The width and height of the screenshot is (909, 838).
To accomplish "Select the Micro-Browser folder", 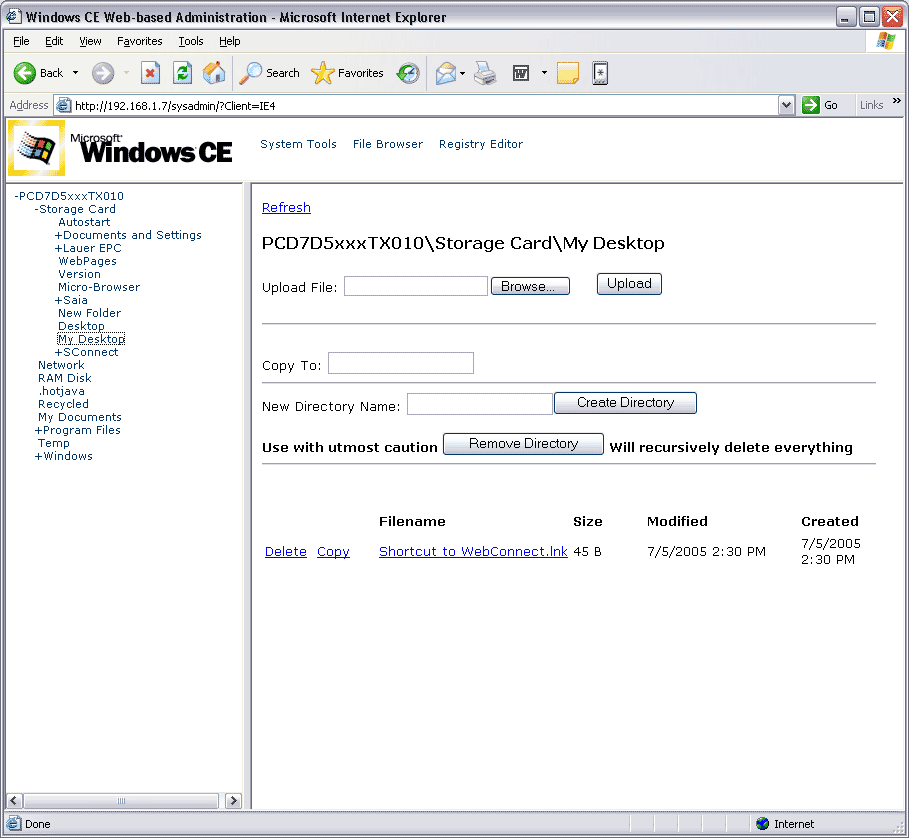I will [99, 287].
